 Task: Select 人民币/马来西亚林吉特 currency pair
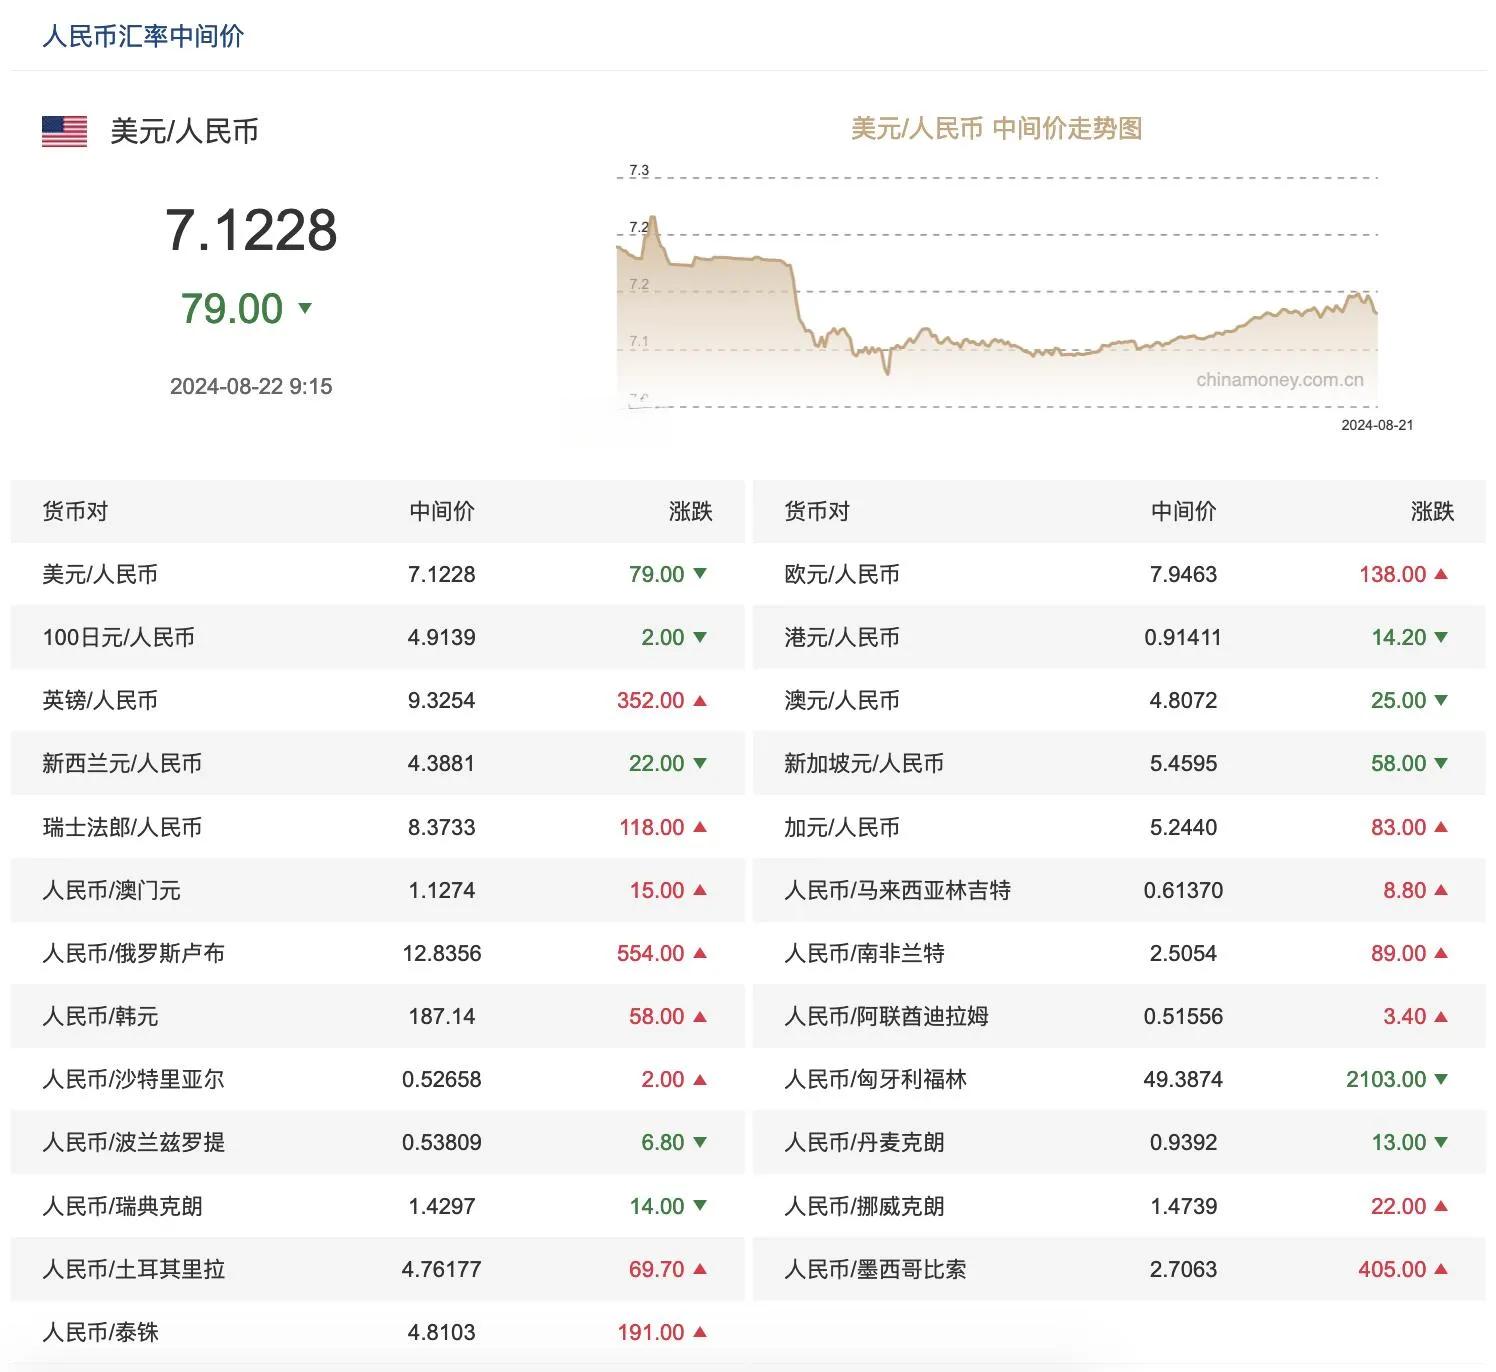pyautogui.click(x=897, y=890)
